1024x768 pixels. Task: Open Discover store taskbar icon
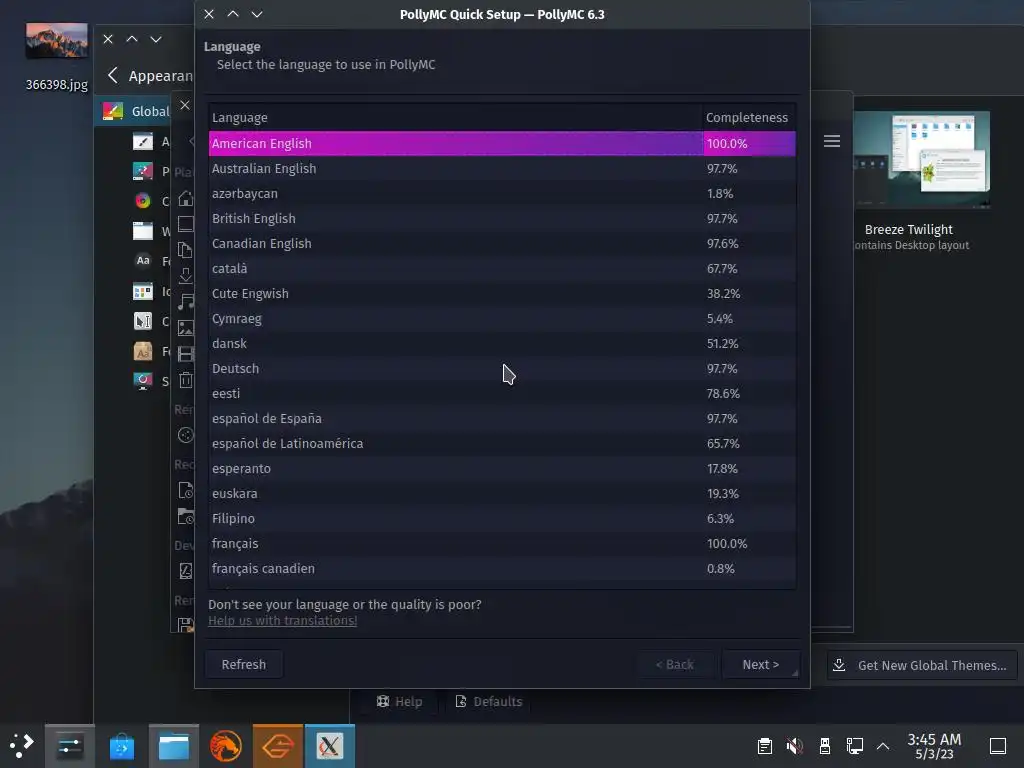pyautogui.click(x=121, y=746)
